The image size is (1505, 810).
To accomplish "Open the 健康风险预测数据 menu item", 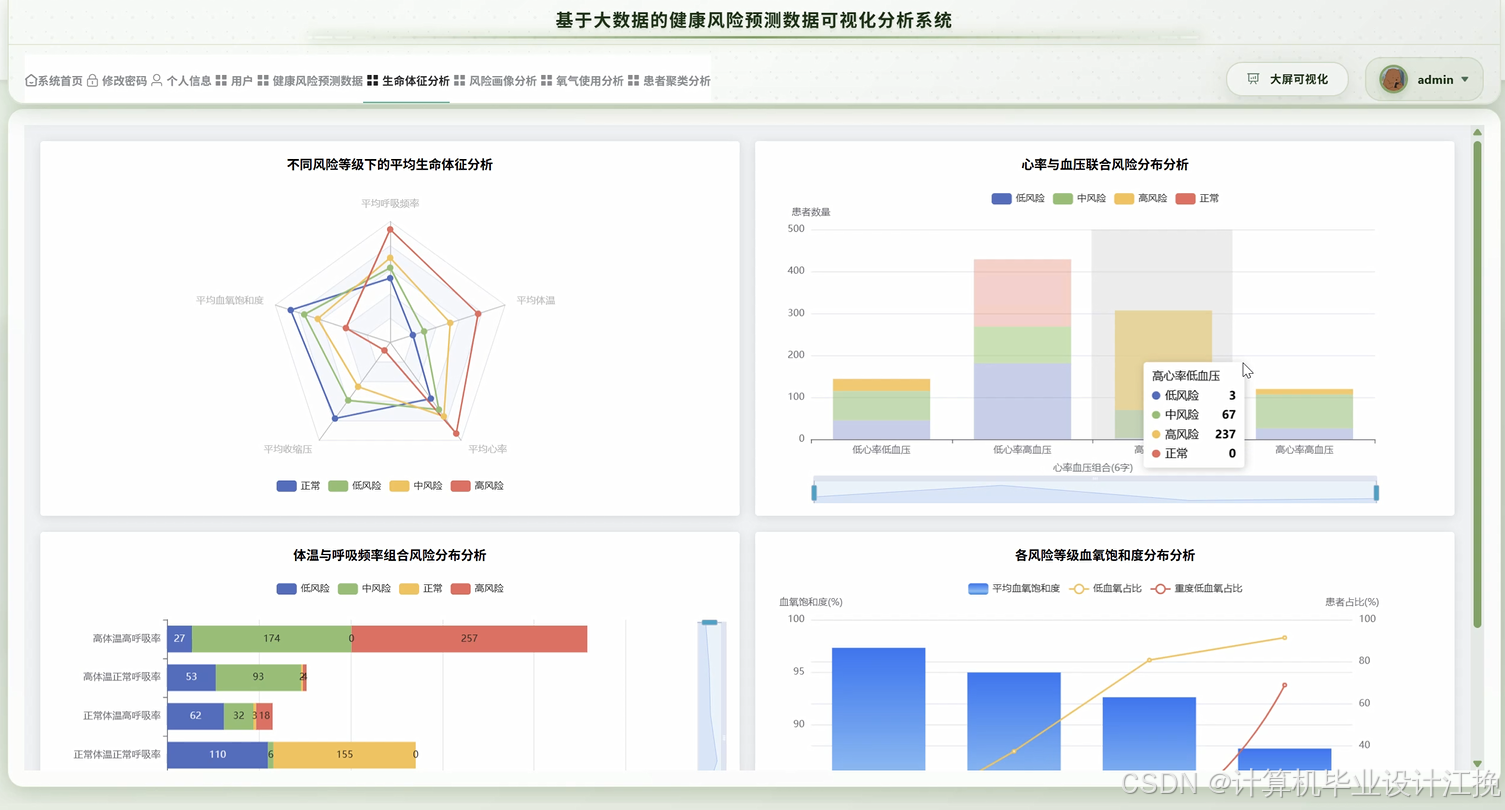I will coord(310,81).
